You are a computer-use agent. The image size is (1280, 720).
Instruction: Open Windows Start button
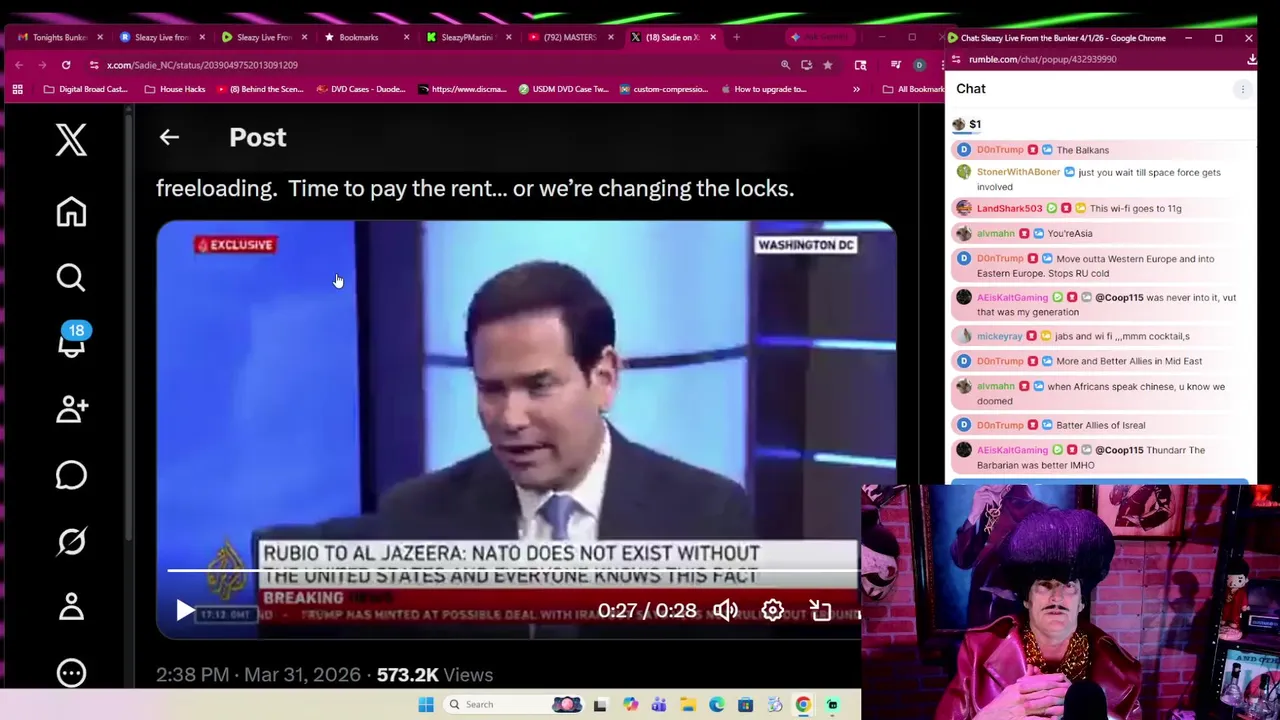click(426, 704)
